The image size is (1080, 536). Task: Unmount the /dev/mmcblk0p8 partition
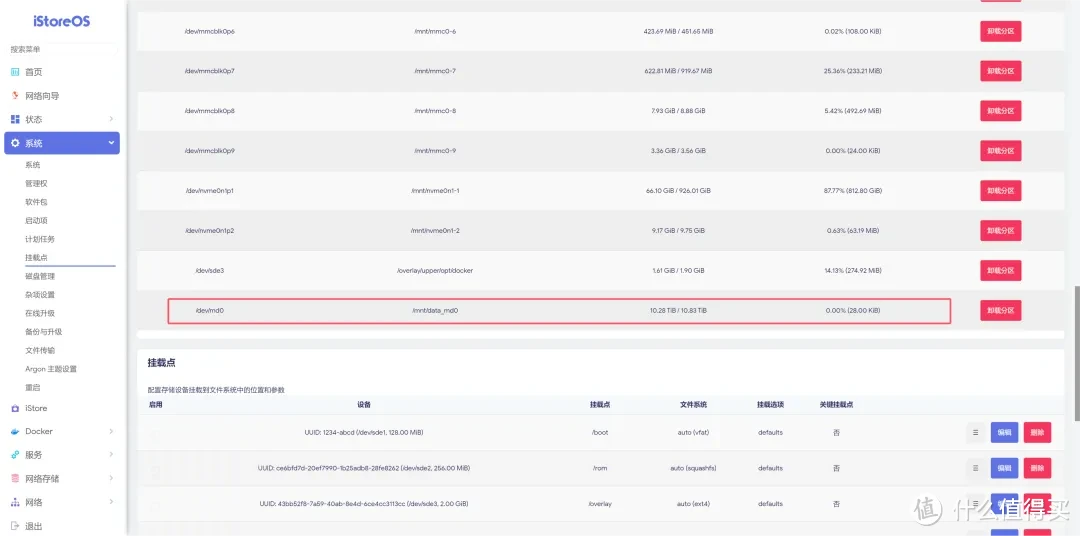pos(1000,111)
